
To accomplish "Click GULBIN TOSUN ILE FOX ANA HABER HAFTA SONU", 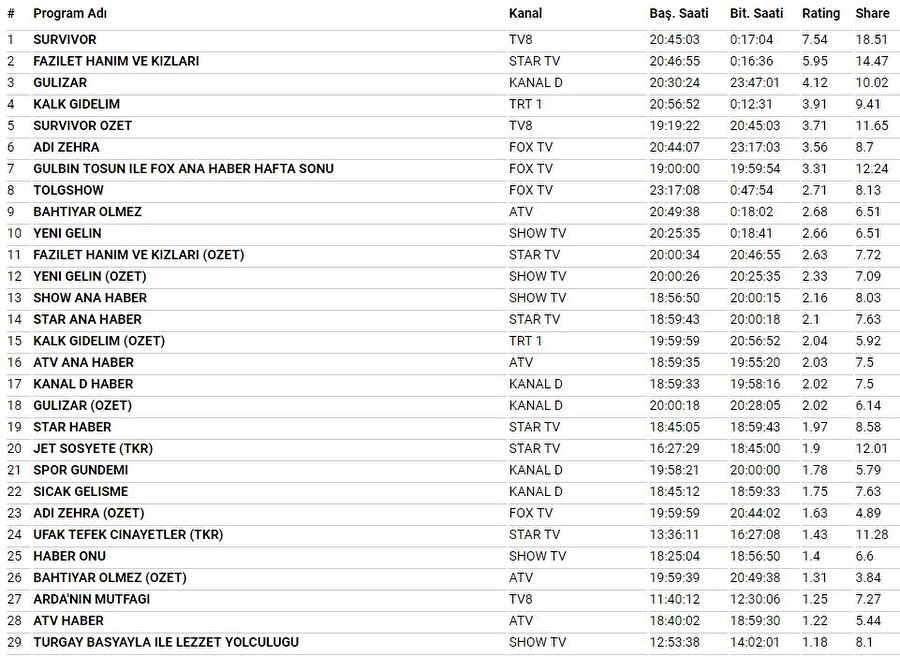I will [x=183, y=168].
